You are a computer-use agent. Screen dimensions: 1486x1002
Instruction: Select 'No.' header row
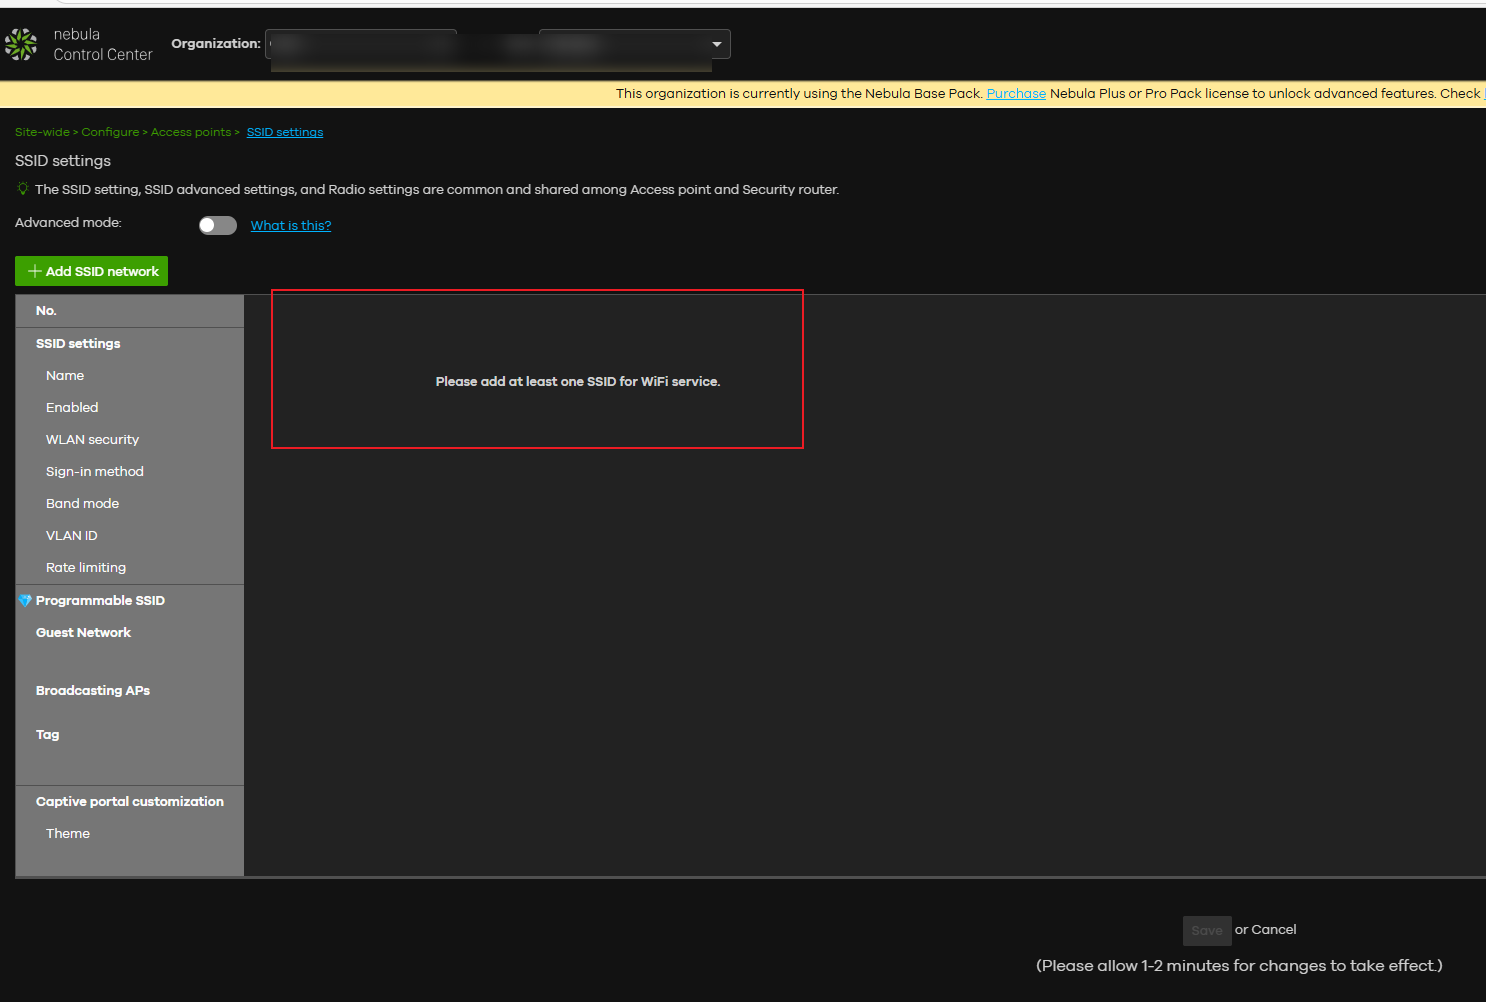[130, 311]
